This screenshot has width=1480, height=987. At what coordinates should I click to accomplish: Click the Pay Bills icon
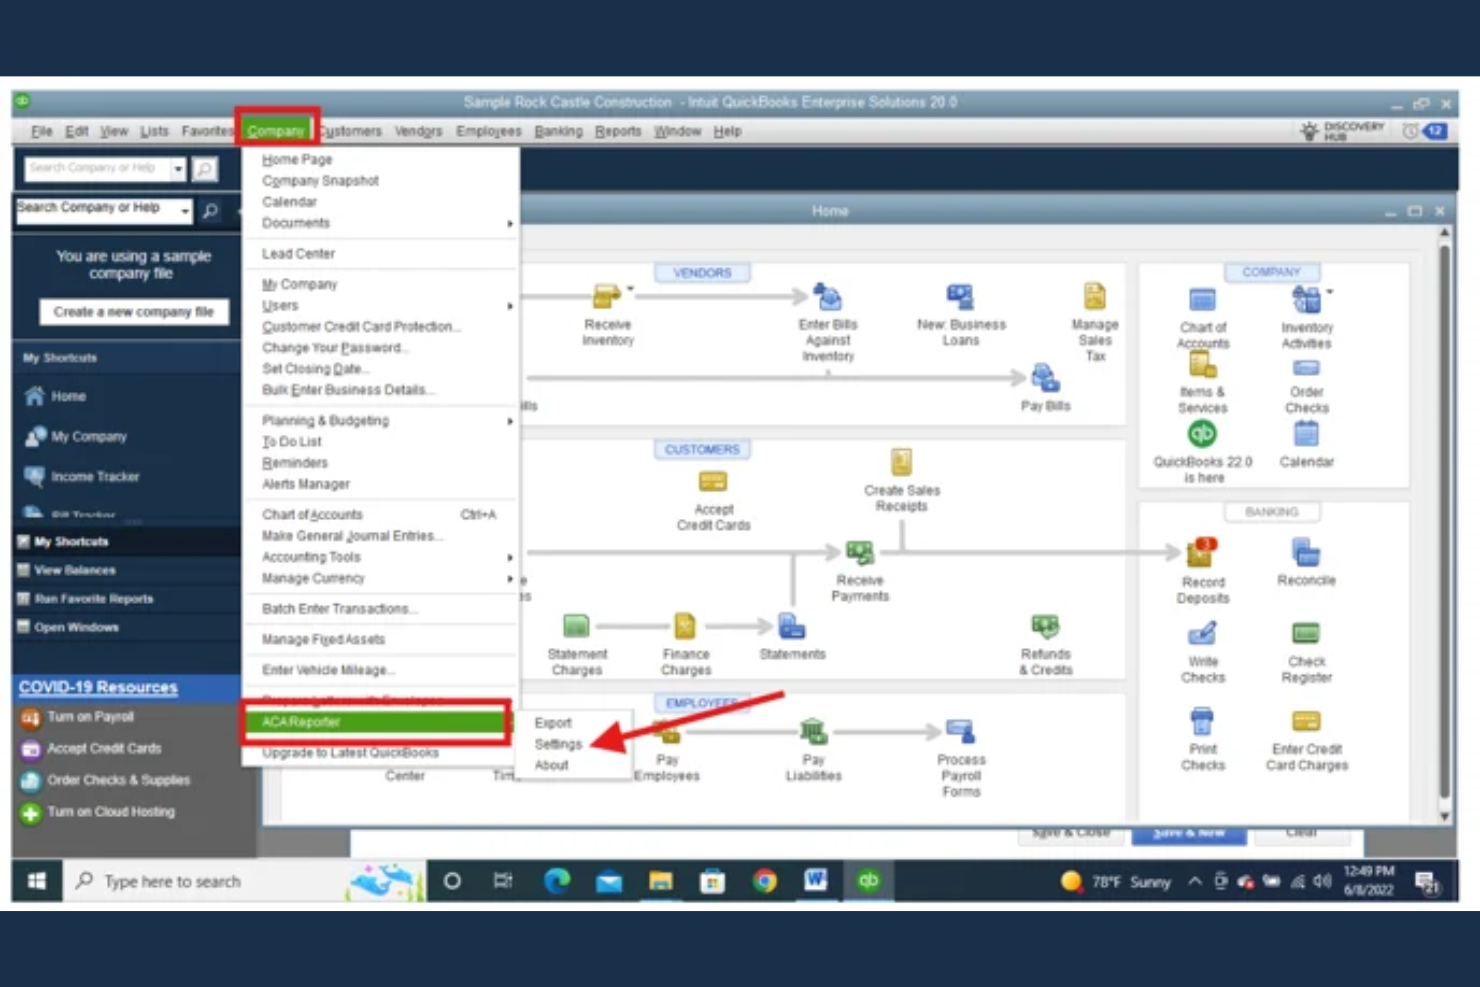[x=1045, y=379]
